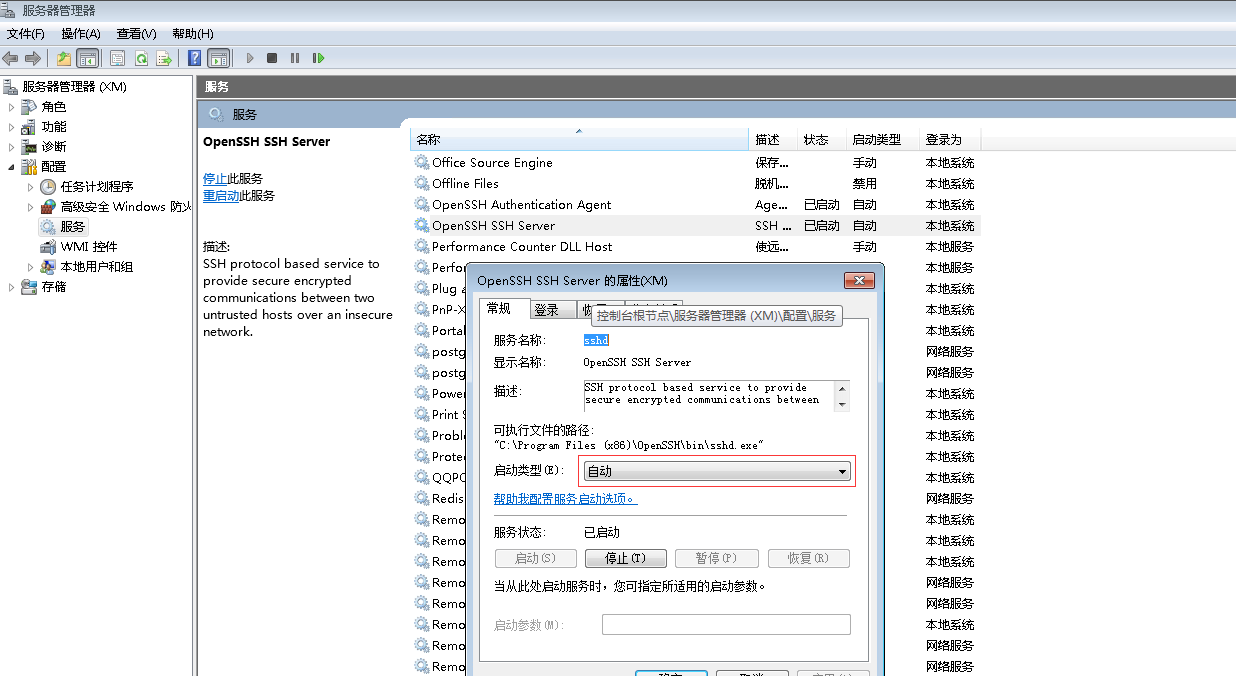Click the Refresh toolbar icon
This screenshot has width=1236, height=676.
(x=141, y=58)
